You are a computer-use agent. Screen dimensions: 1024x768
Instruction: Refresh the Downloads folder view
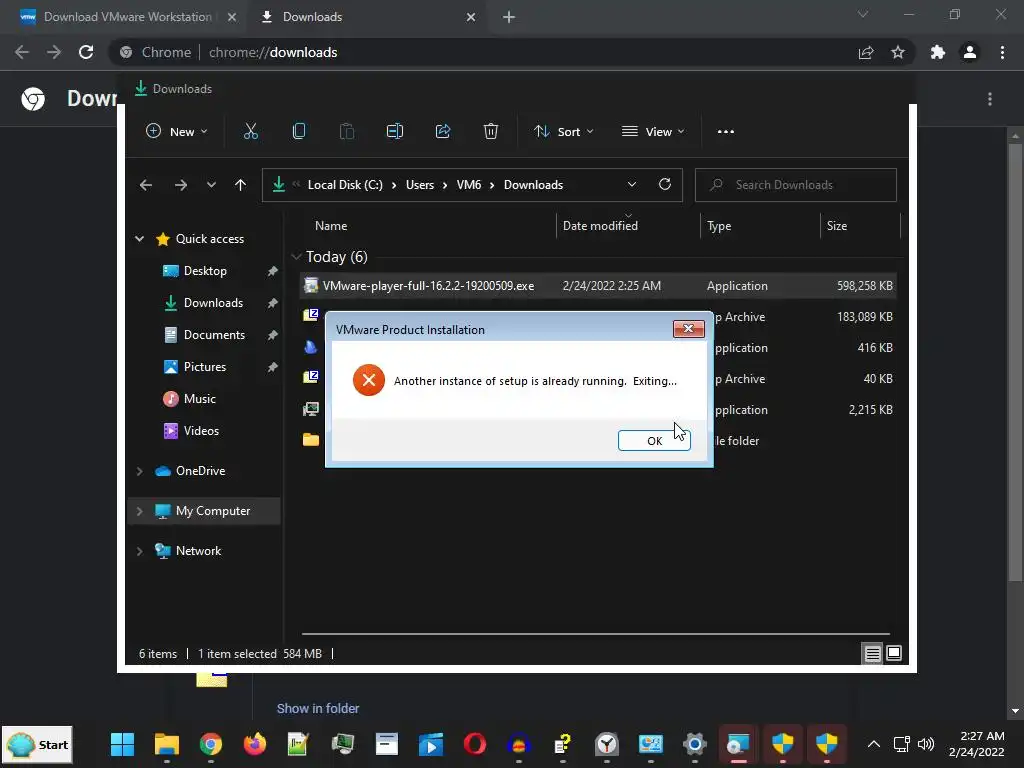click(665, 184)
